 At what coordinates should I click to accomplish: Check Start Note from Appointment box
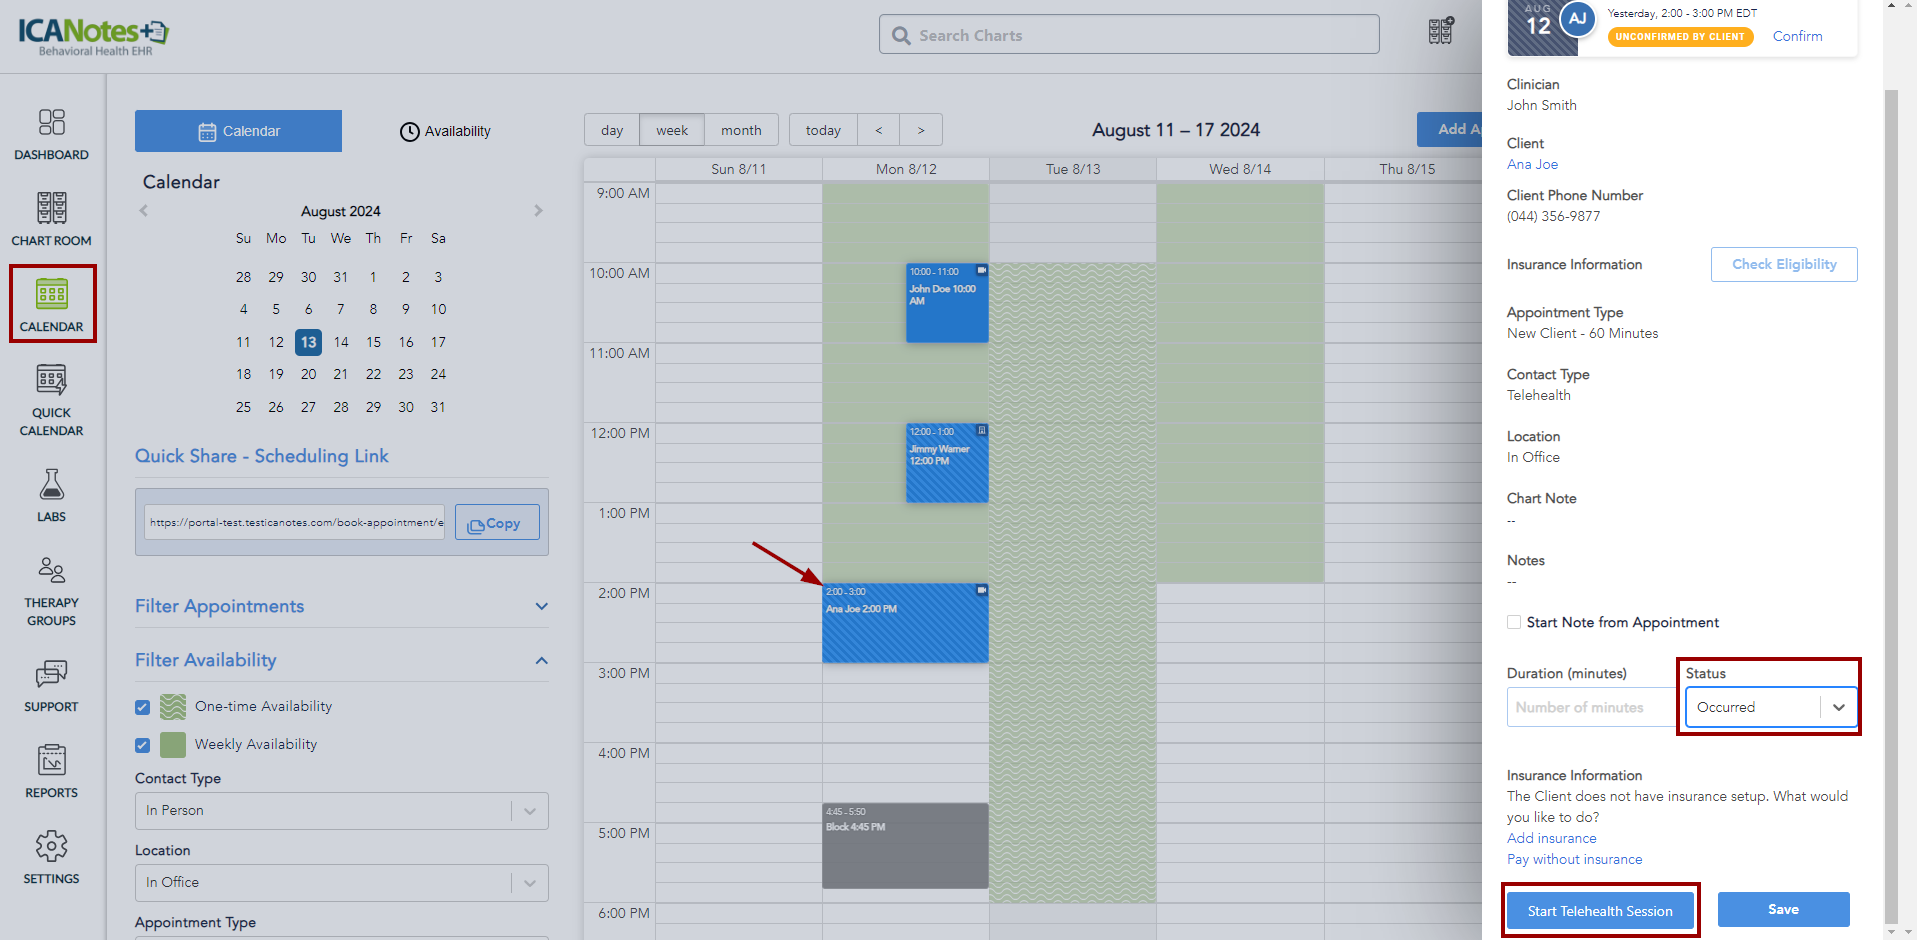coord(1514,622)
